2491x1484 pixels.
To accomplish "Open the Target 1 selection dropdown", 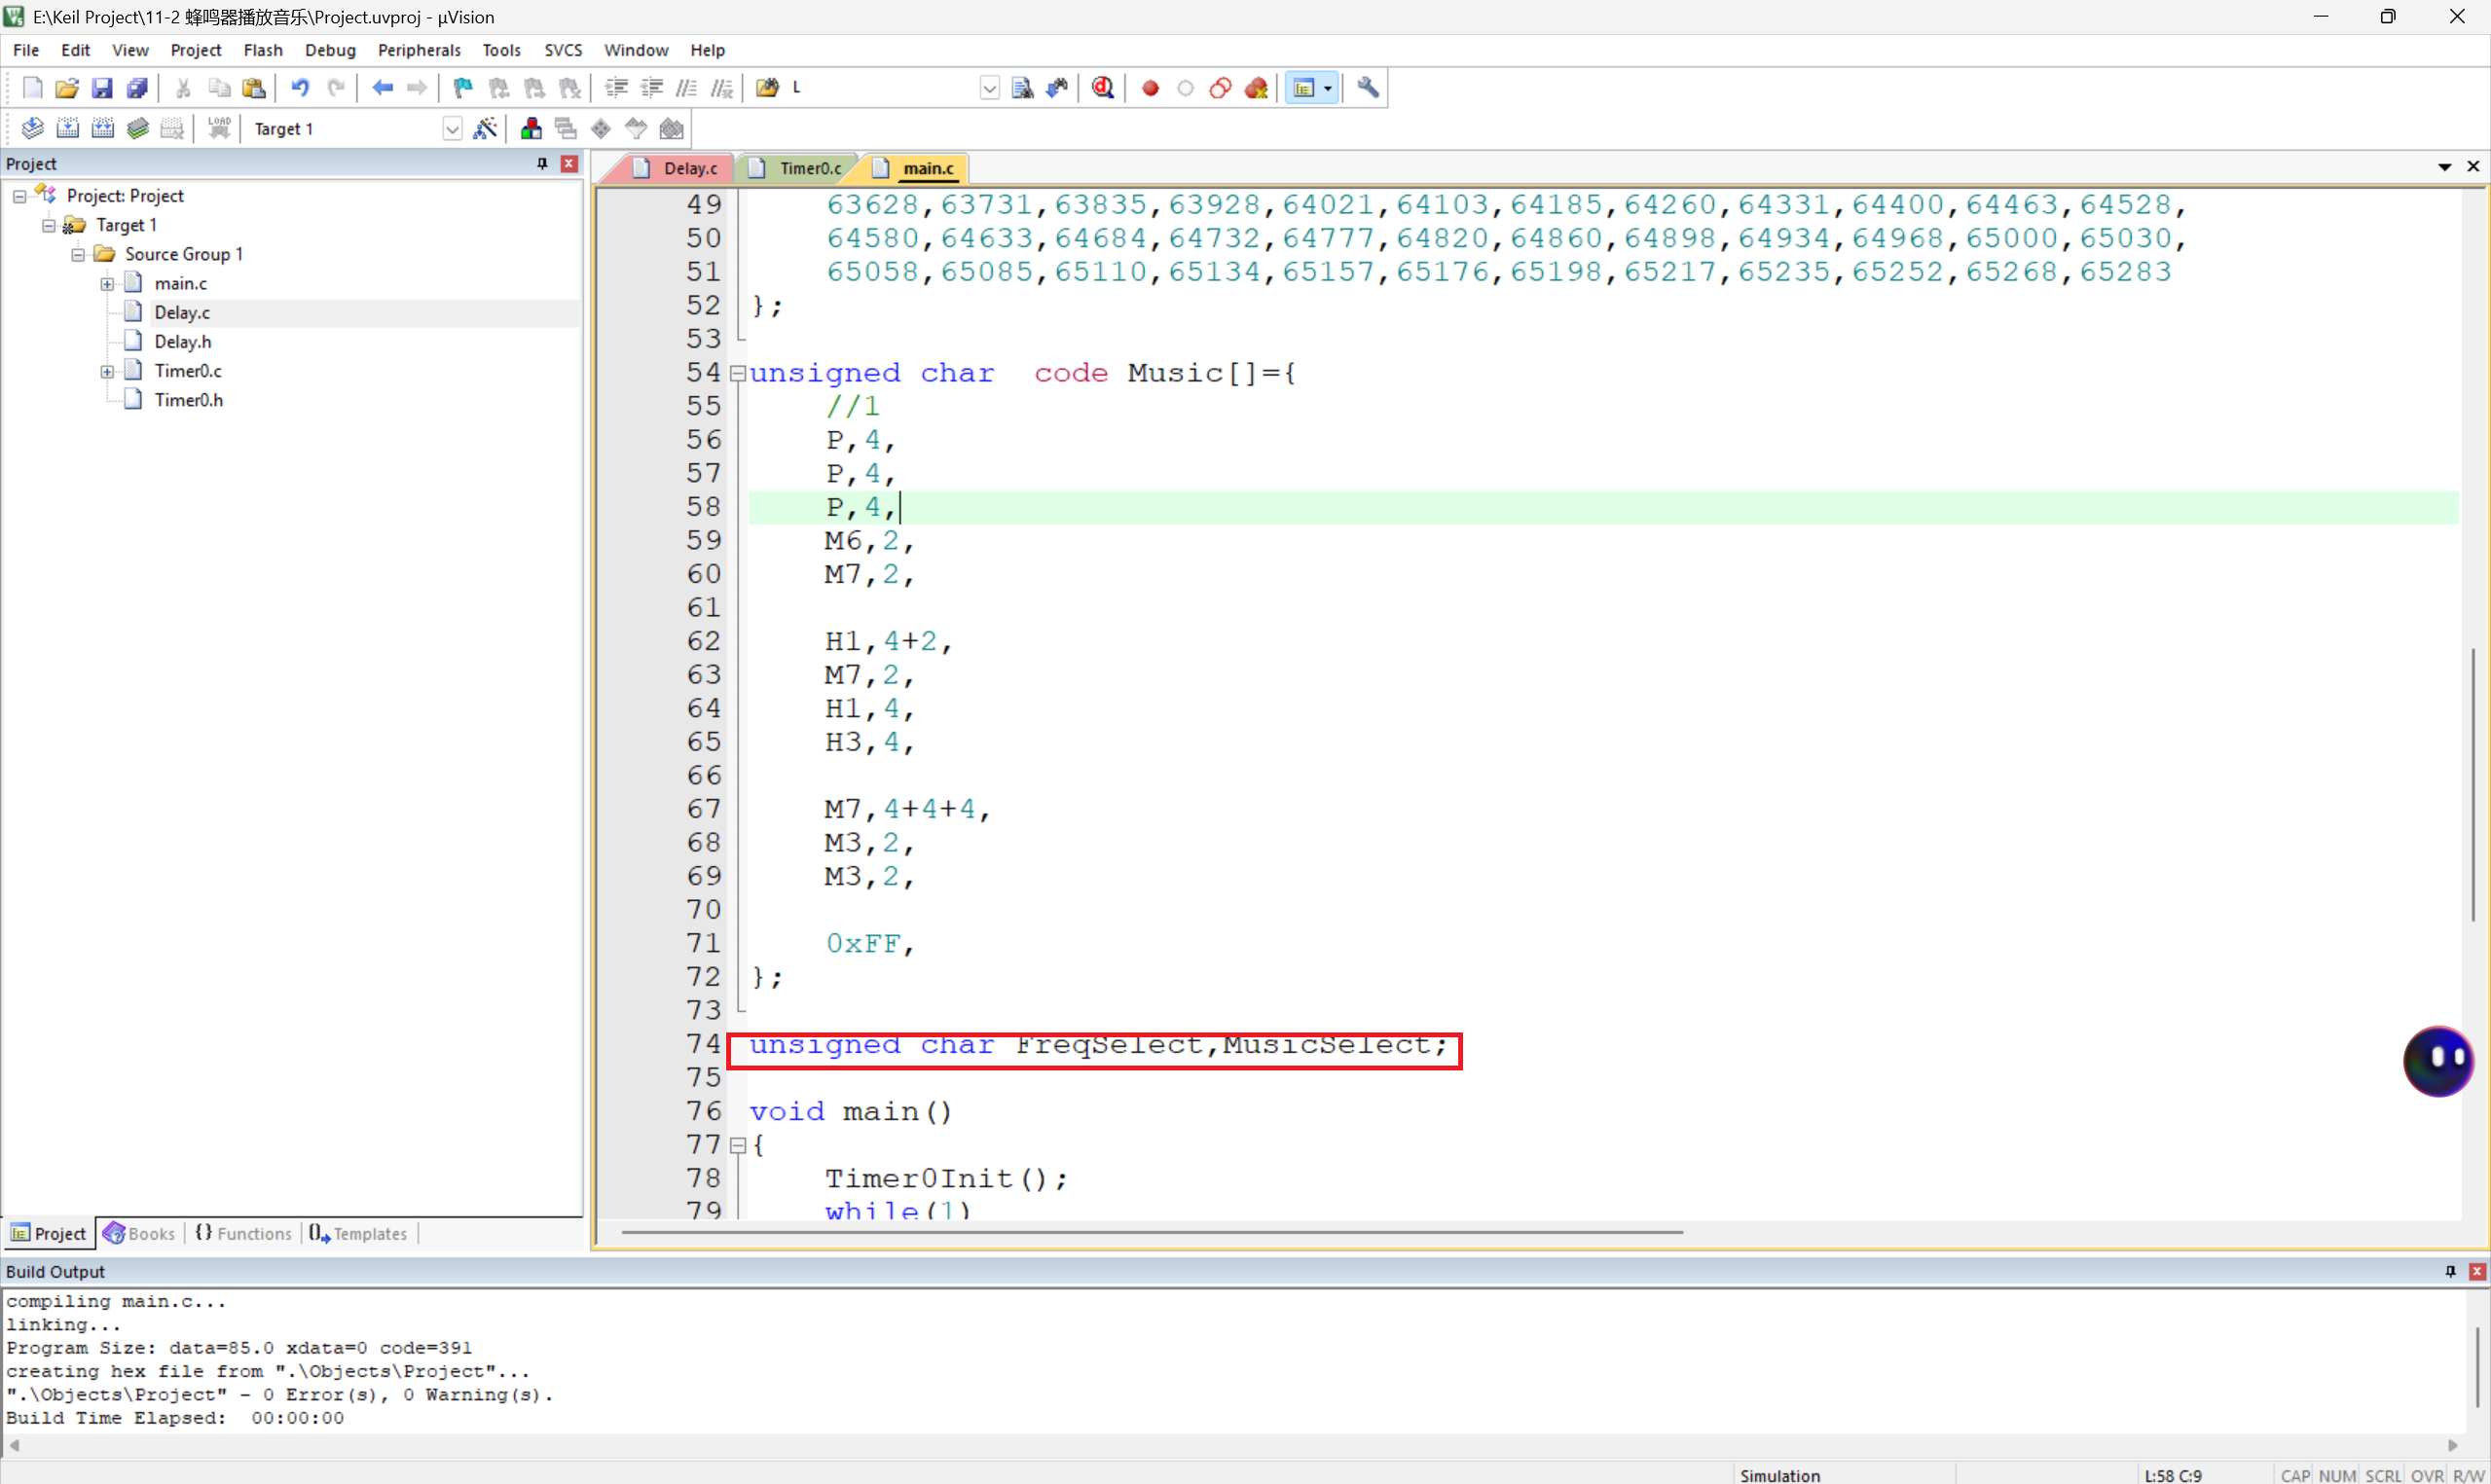I will pos(452,129).
